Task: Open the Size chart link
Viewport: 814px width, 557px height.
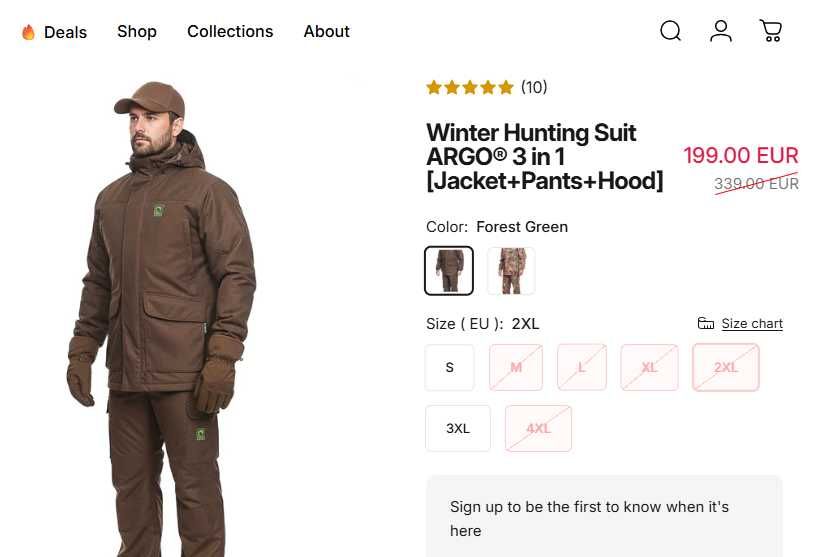Action: 752,323
